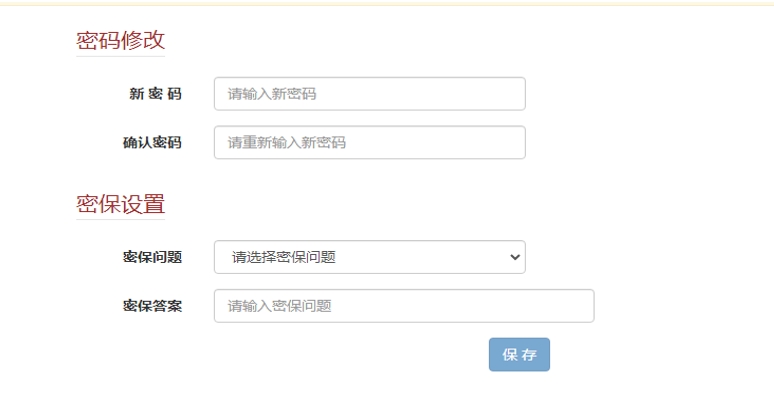774x411 pixels.
Task: Click the 密保设置 section heading
Action: click(120, 204)
